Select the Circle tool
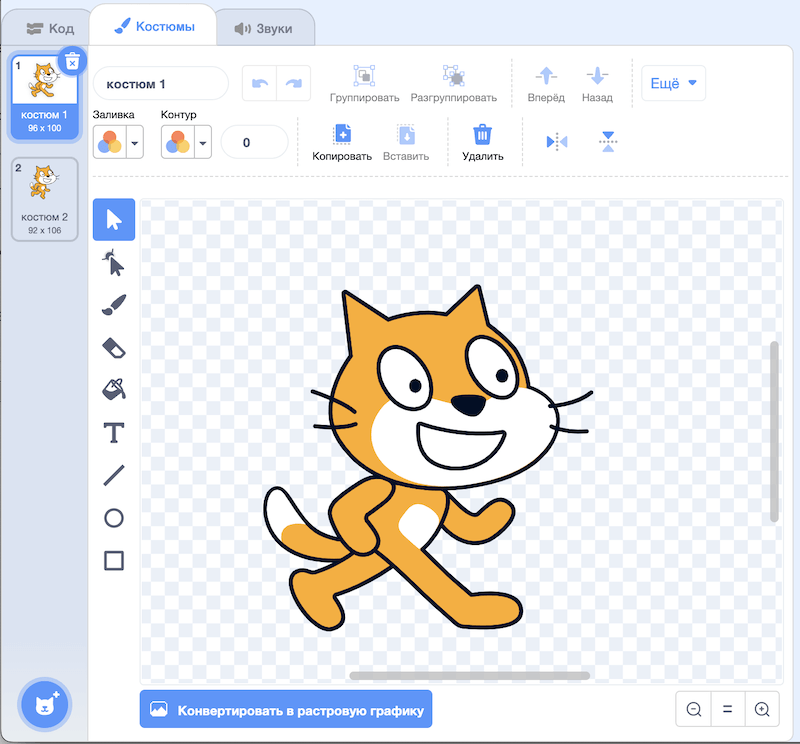This screenshot has height=744, width=800. point(114,518)
